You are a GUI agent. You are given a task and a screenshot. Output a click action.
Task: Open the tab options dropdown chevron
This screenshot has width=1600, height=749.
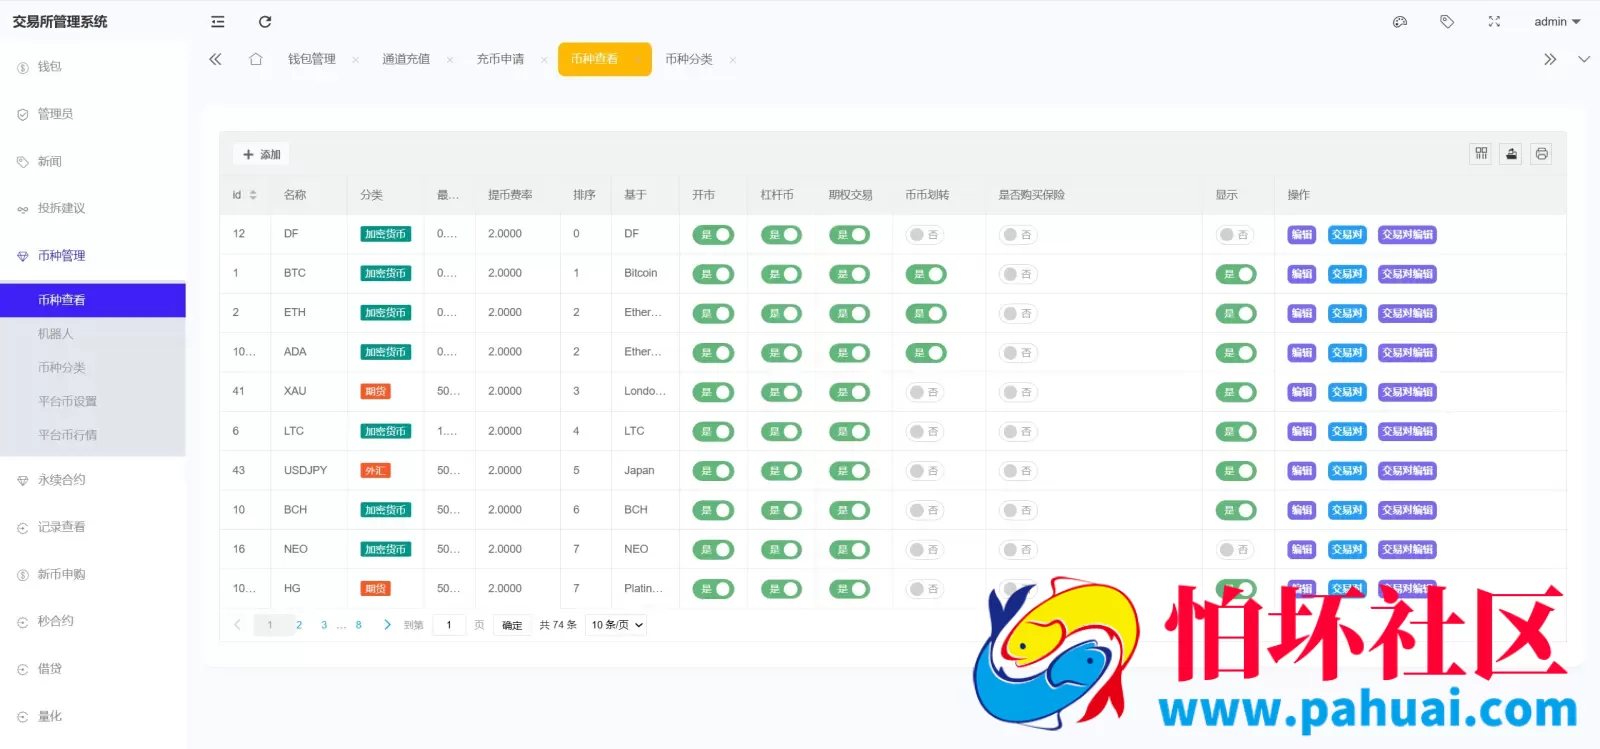click(x=1584, y=59)
